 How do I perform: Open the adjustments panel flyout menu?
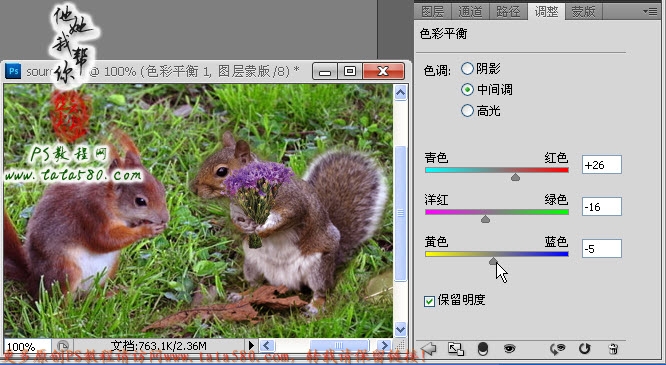[x=650, y=12]
